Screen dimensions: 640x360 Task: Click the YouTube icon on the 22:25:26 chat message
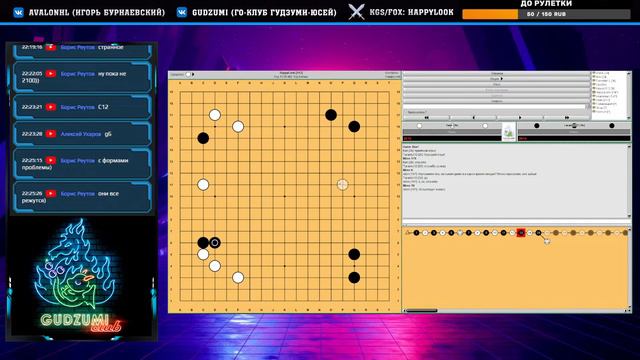tap(51, 193)
